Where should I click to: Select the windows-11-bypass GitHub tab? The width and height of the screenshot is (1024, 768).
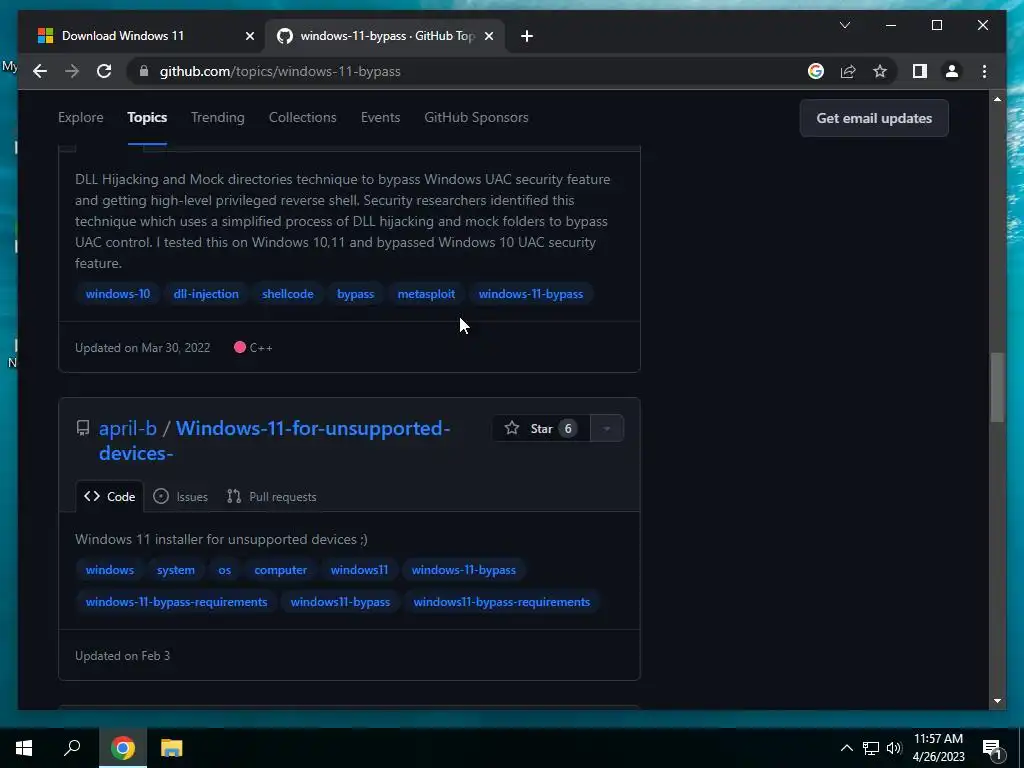tap(384, 36)
